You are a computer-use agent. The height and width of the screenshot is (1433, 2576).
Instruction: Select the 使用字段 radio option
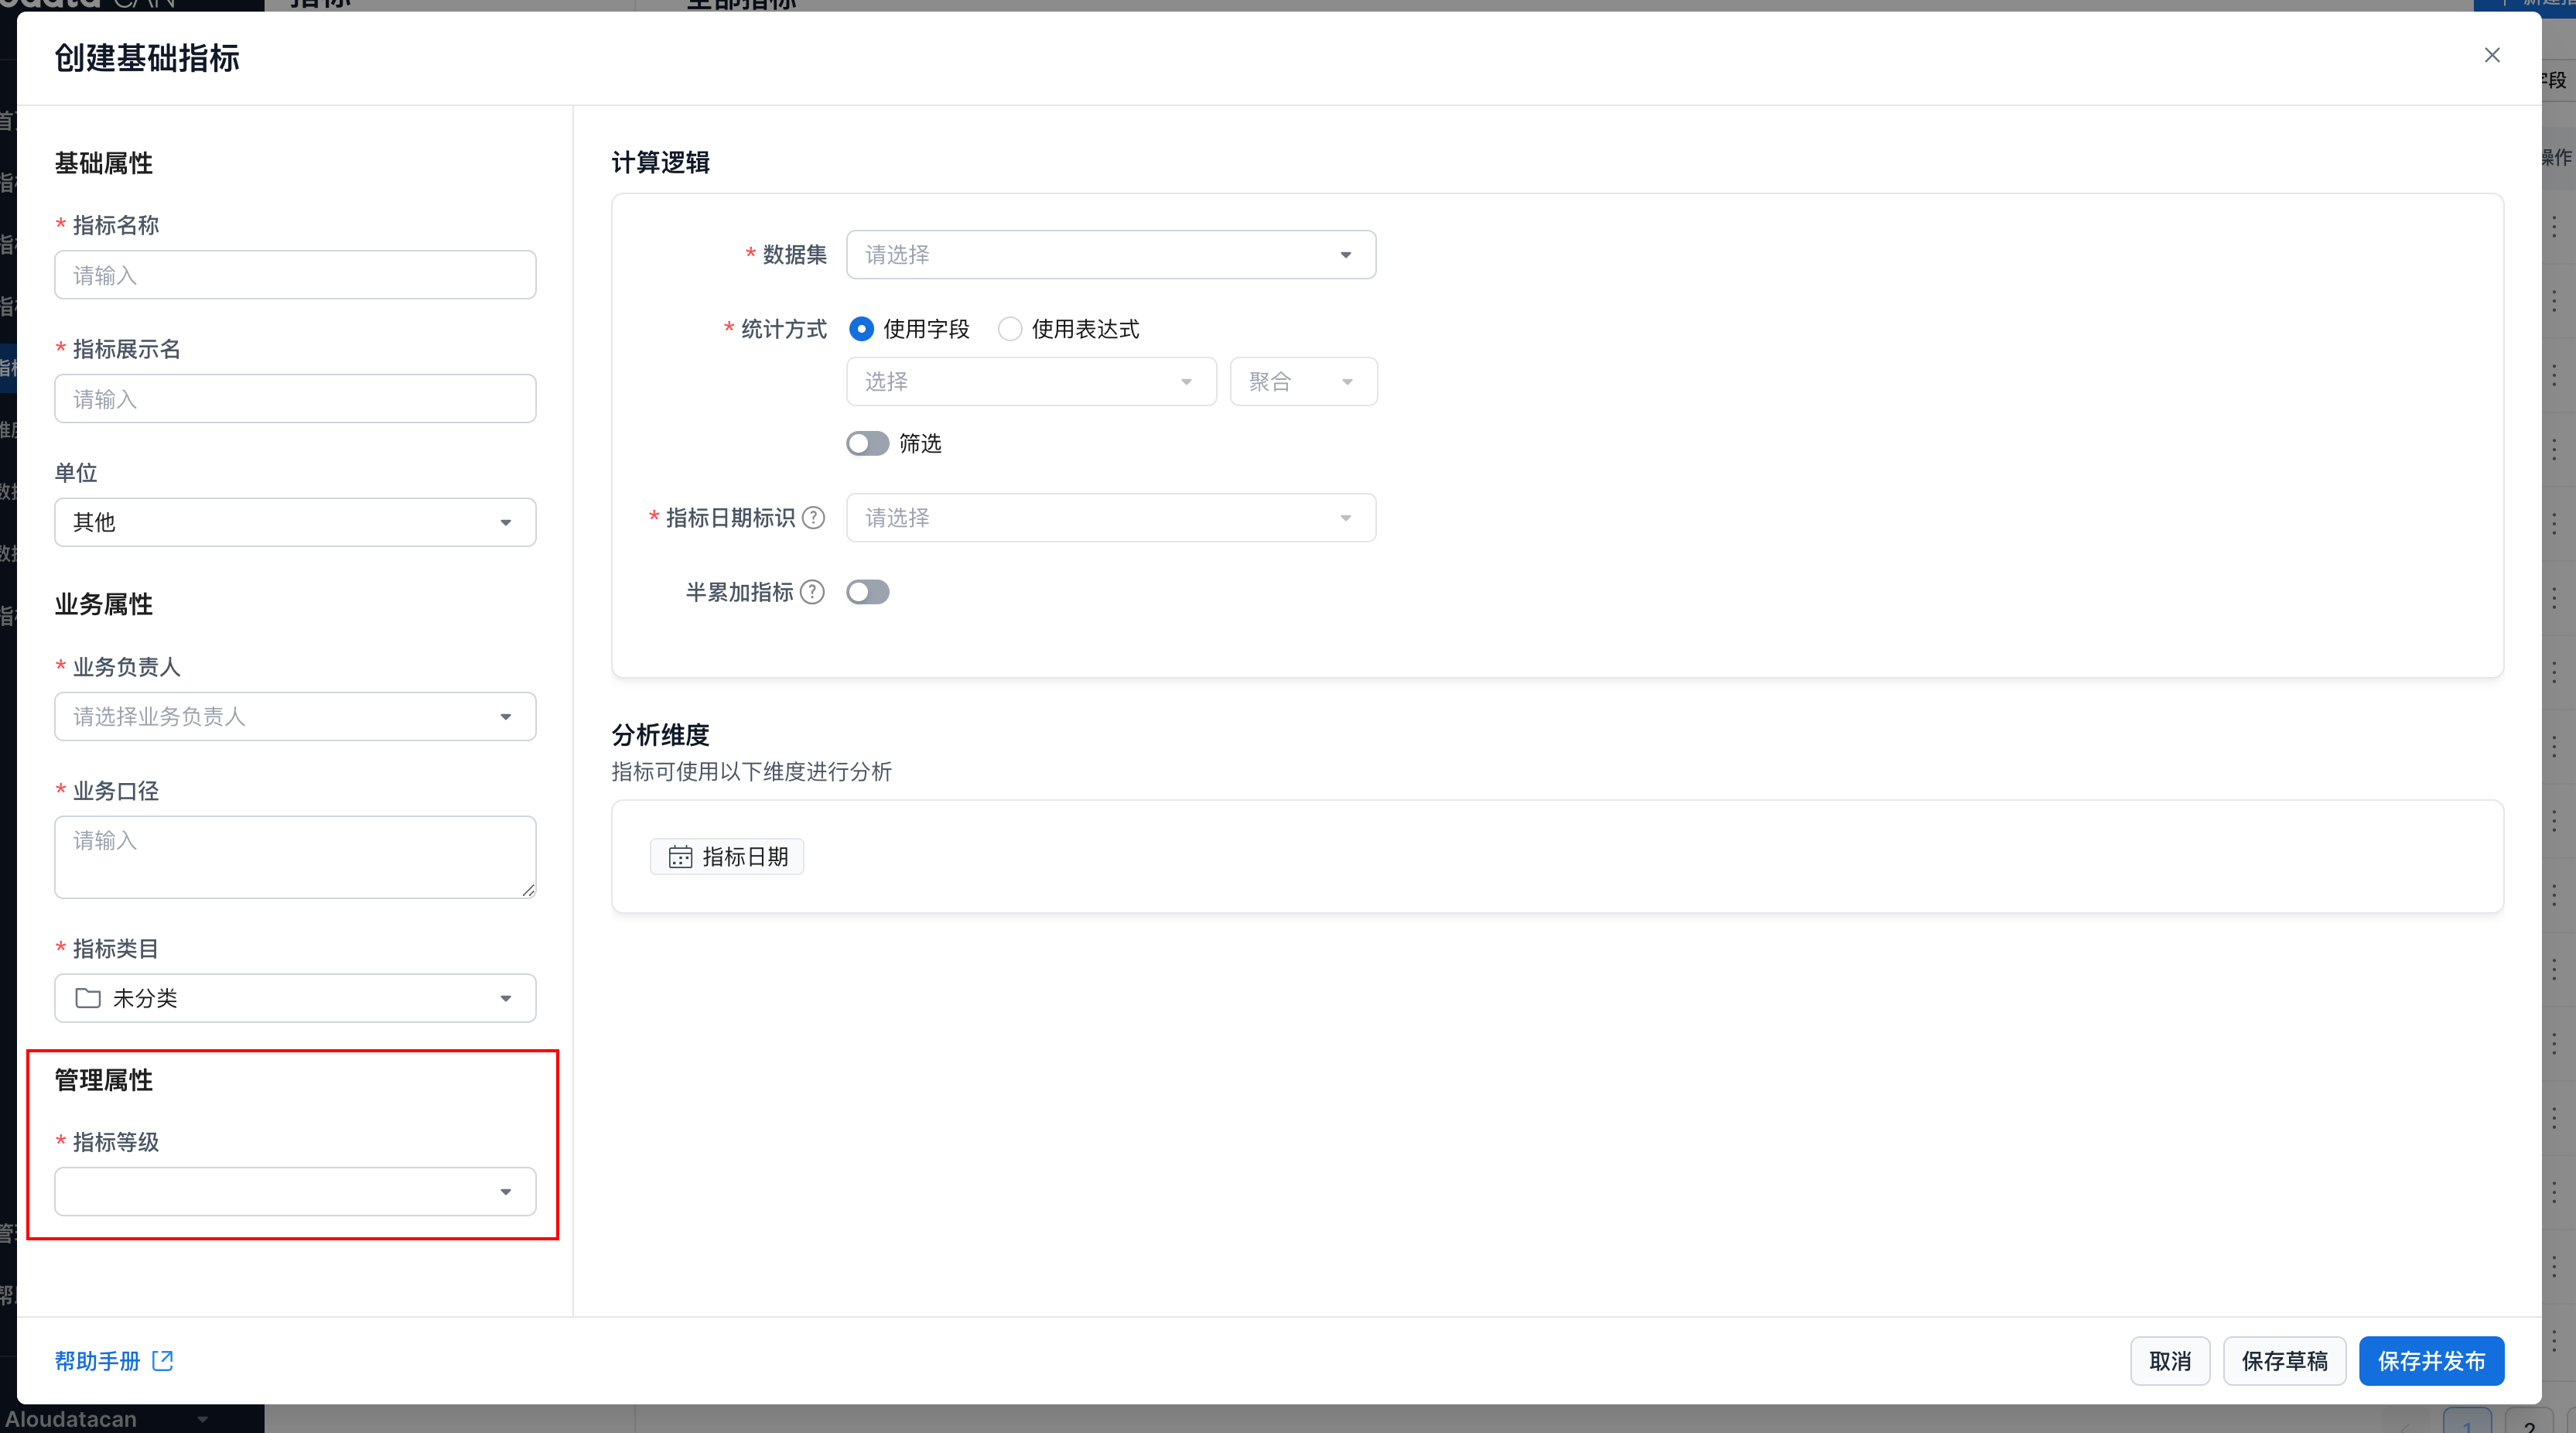(x=861, y=329)
